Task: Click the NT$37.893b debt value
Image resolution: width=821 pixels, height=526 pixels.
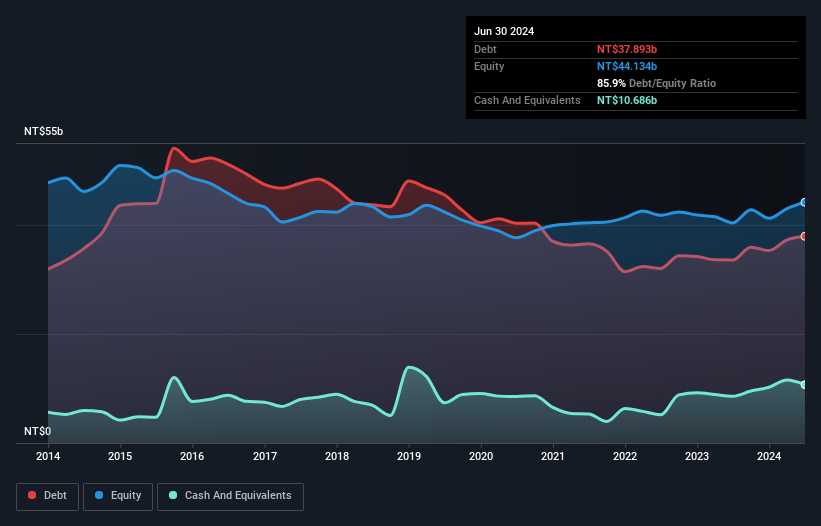Action: (x=627, y=49)
